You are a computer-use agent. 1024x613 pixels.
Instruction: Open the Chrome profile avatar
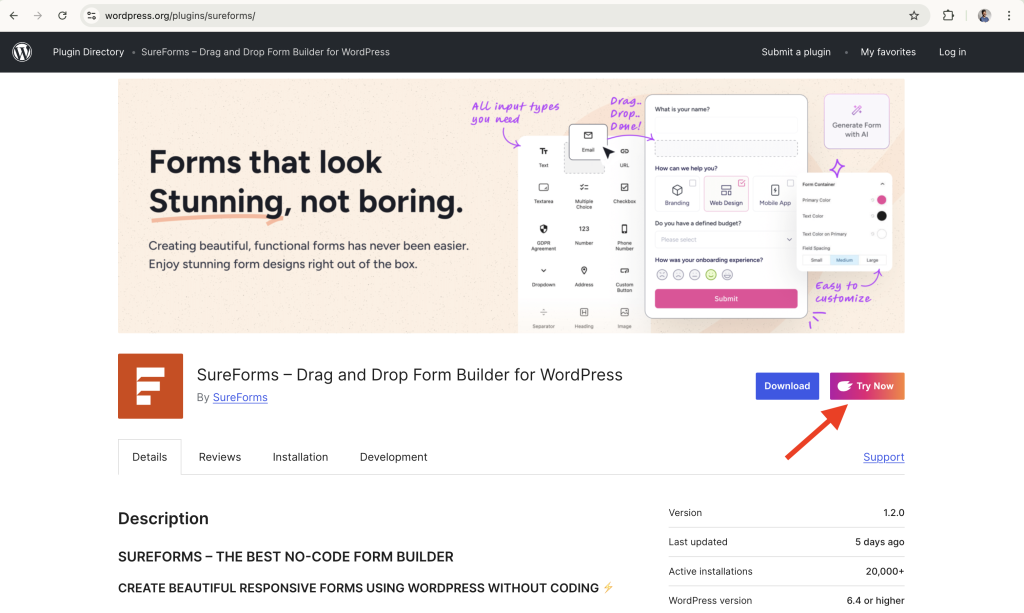(984, 16)
